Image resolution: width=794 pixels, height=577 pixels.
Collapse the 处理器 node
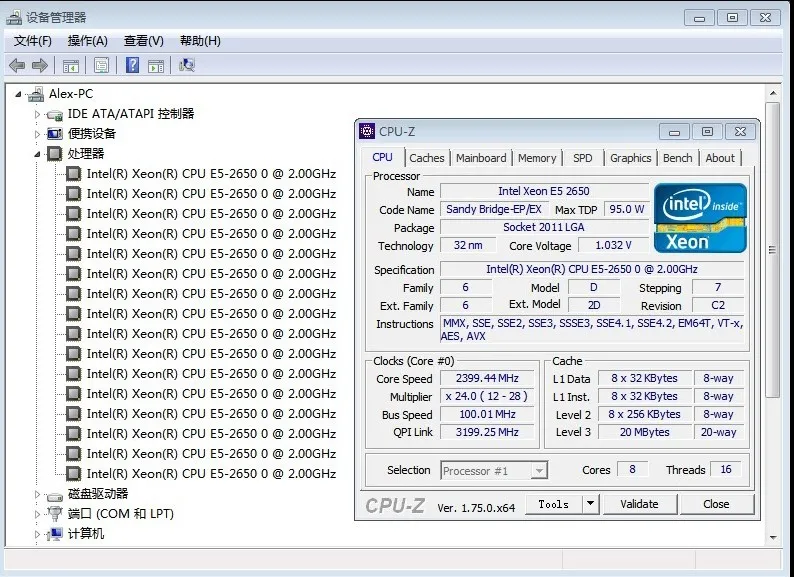click(37, 154)
